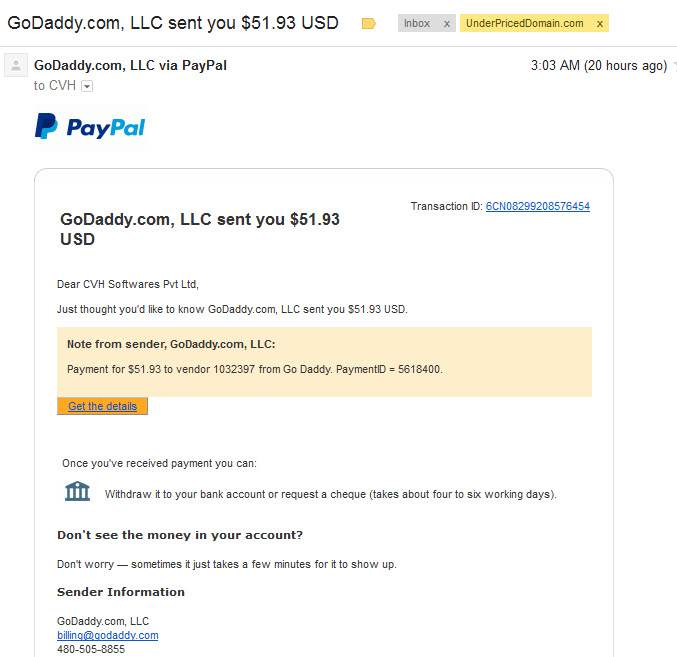Click the Get the details button
The height and width of the screenshot is (657, 677).
pyautogui.click(x=102, y=406)
